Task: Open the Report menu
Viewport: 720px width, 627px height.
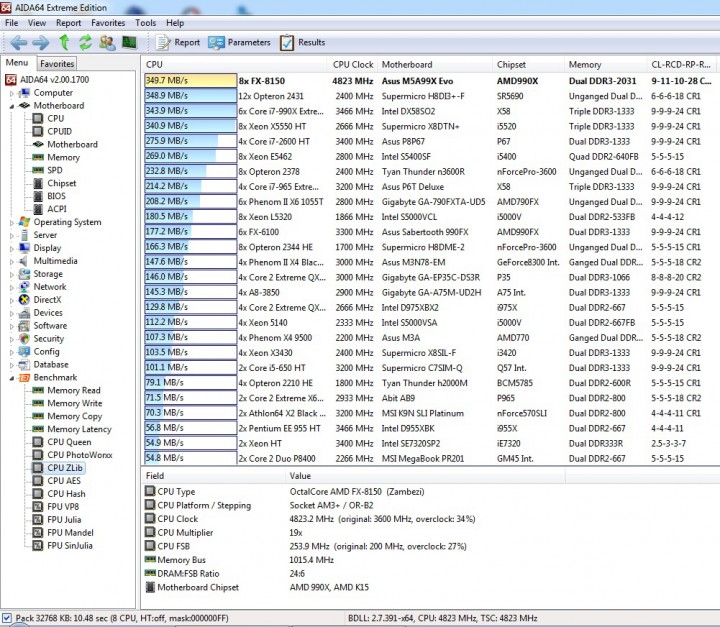Action: pos(68,23)
